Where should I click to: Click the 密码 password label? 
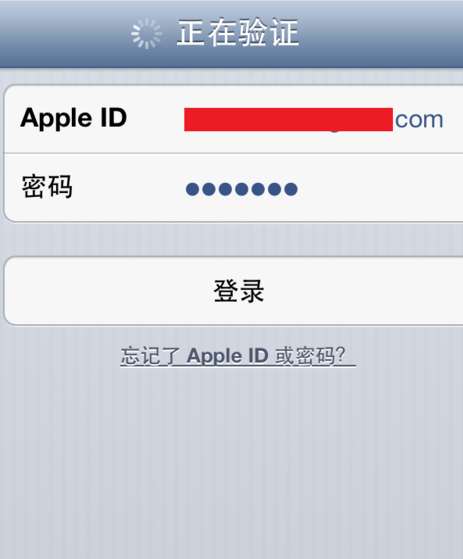pos(47,186)
